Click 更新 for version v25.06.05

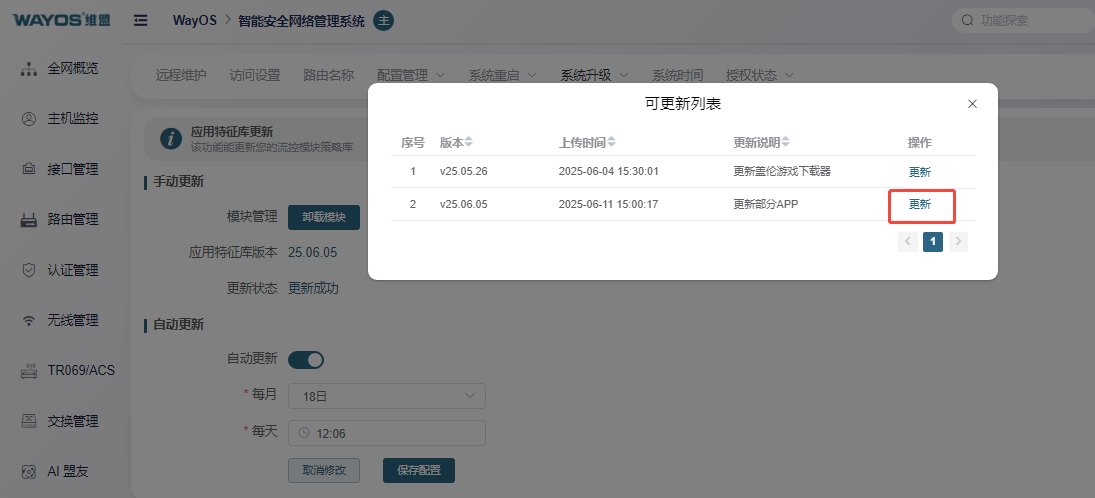click(x=920, y=205)
